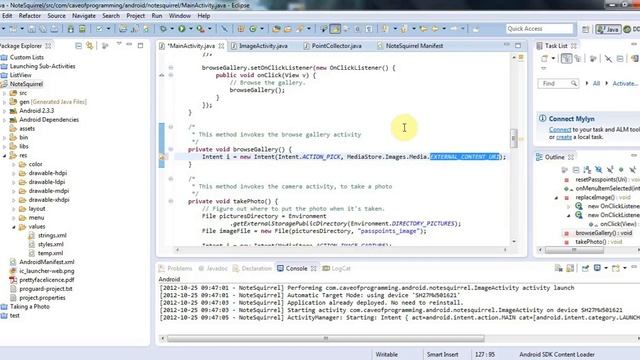Collapse replaceImage() in Outline
The image size is (640, 360).
pos(556,198)
